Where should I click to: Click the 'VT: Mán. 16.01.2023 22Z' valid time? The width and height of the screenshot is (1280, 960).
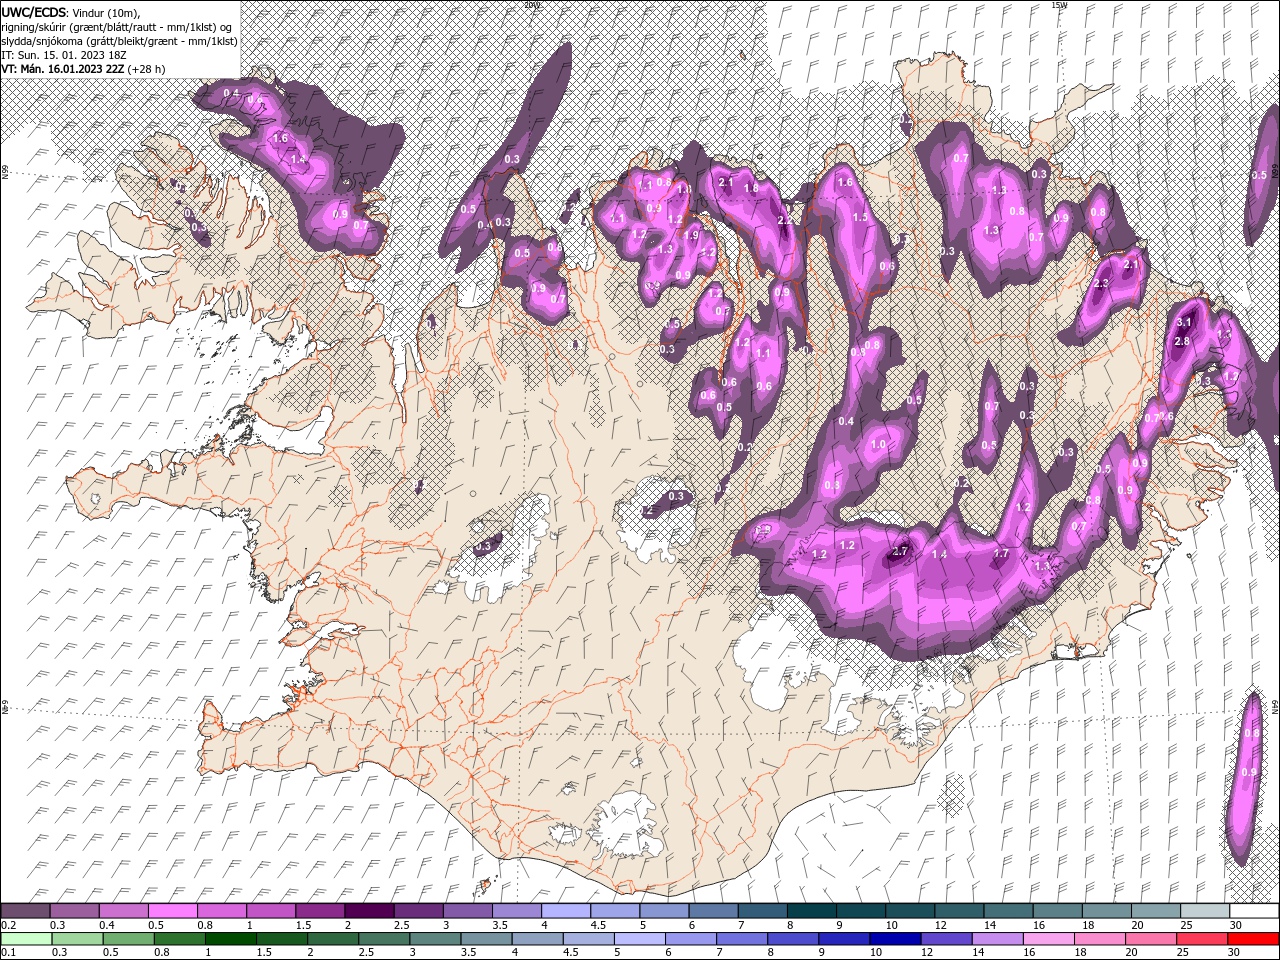click(62, 69)
